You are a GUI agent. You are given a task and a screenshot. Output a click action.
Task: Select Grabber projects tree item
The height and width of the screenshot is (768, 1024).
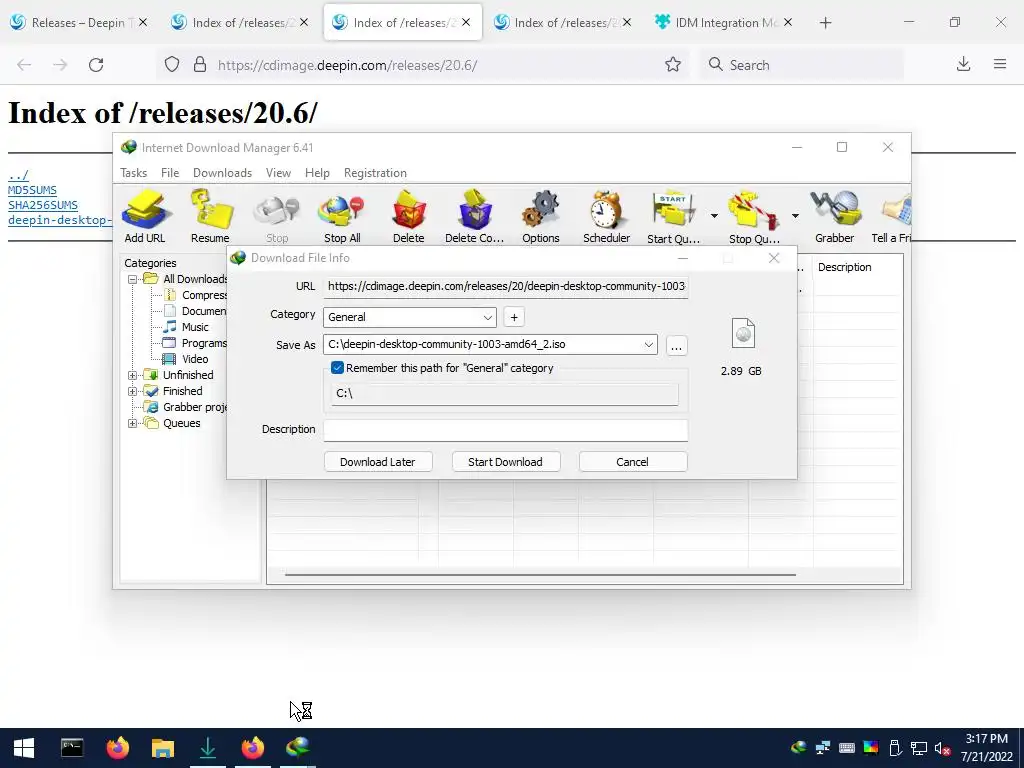click(186, 408)
